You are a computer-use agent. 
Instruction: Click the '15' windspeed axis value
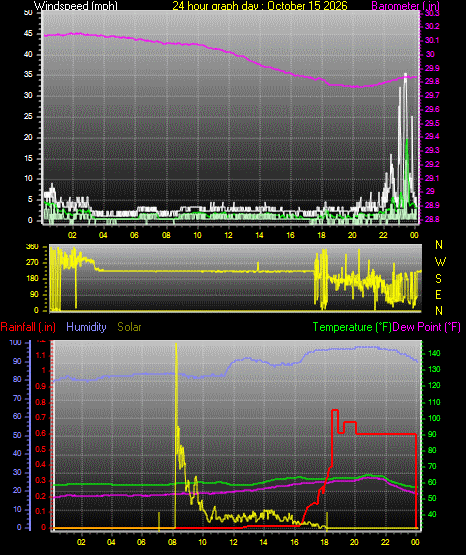coord(28,158)
